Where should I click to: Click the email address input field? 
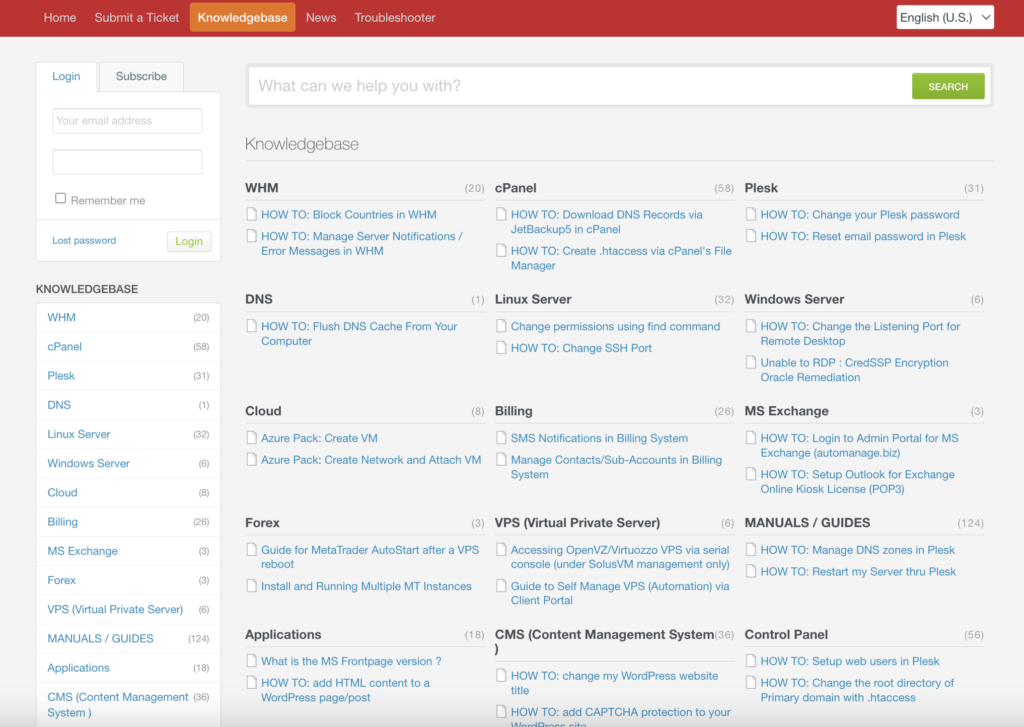pyautogui.click(x=127, y=121)
